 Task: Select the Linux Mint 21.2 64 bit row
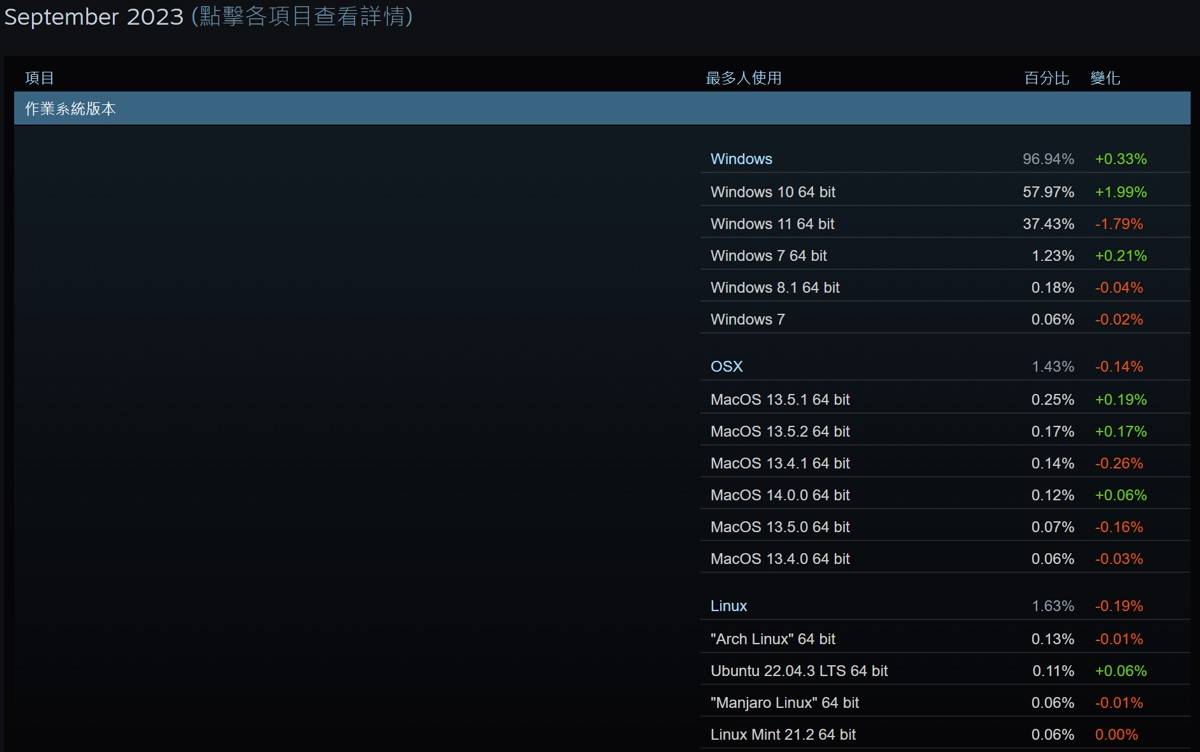(945, 735)
